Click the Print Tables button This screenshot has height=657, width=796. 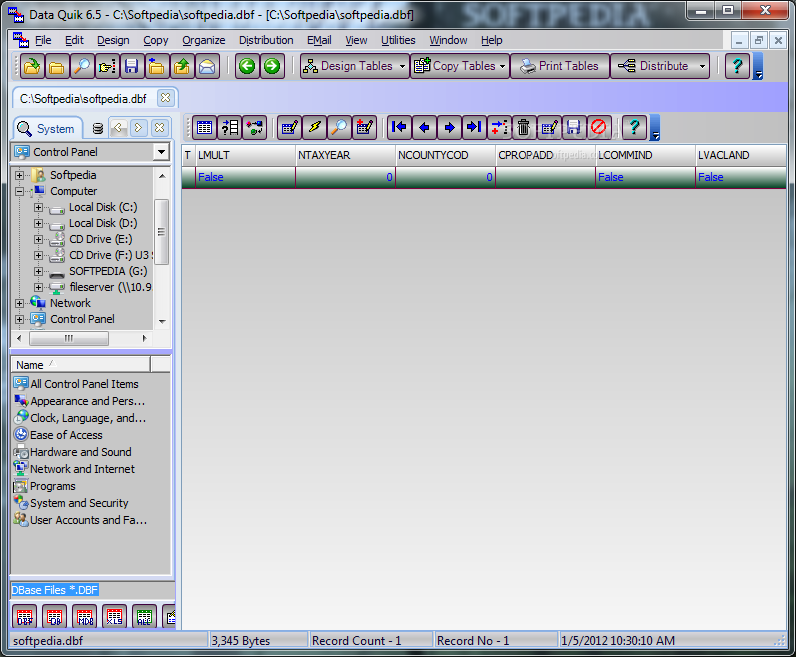pyautogui.click(x=559, y=66)
